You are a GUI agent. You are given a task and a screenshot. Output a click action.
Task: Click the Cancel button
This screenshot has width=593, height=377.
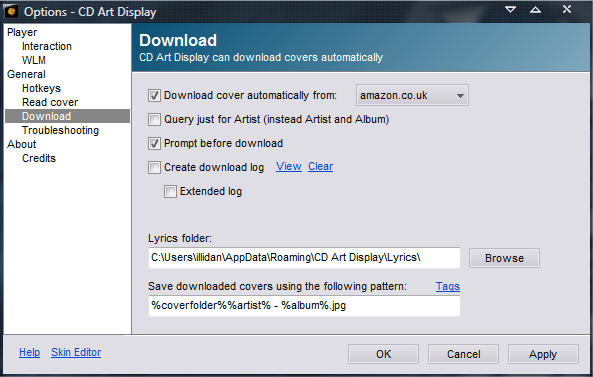(x=463, y=354)
